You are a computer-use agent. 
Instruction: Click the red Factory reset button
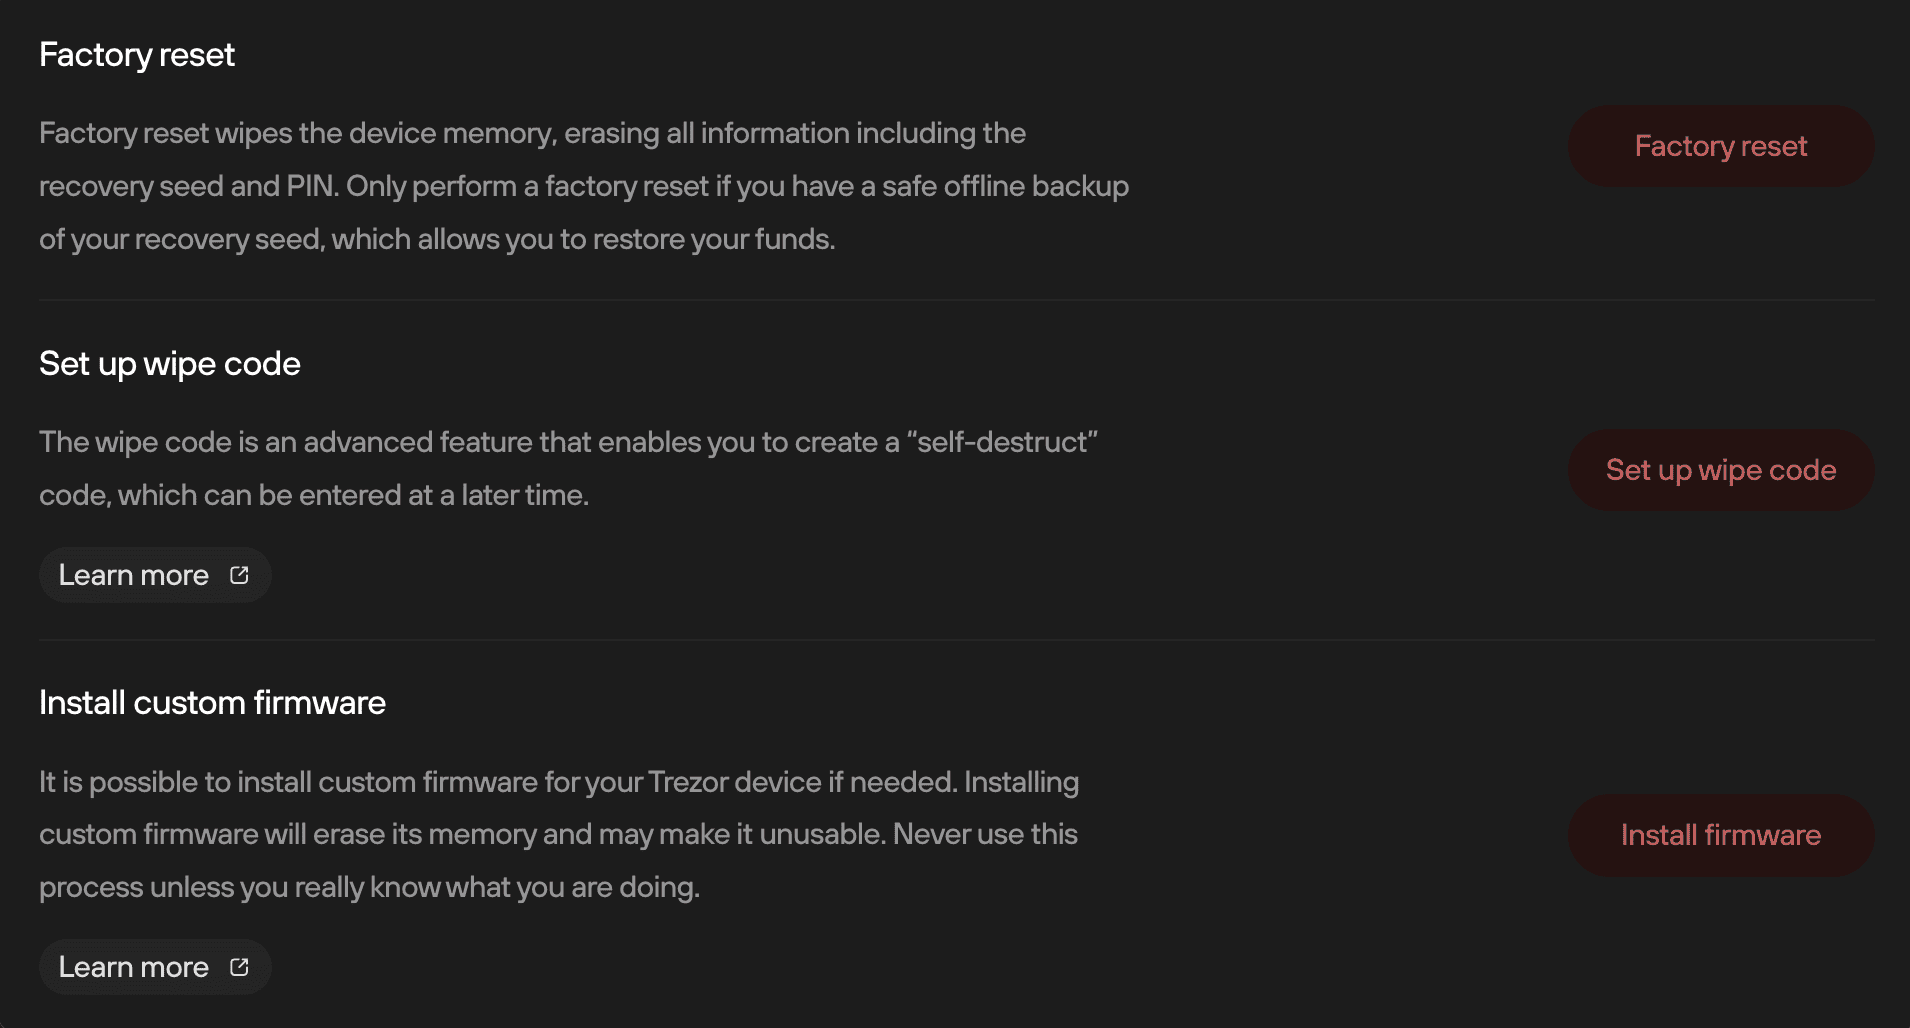click(1721, 146)
